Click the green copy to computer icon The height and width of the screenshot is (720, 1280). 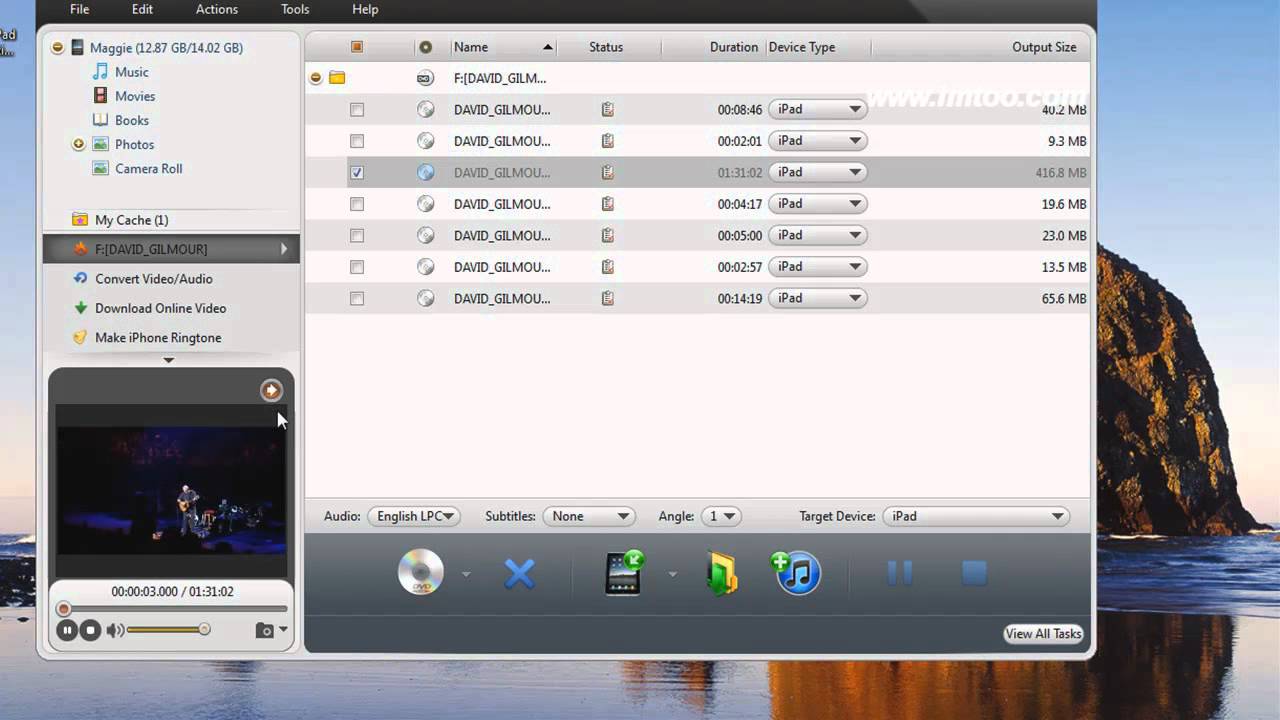pyautogui.click(x=722, y=574)
